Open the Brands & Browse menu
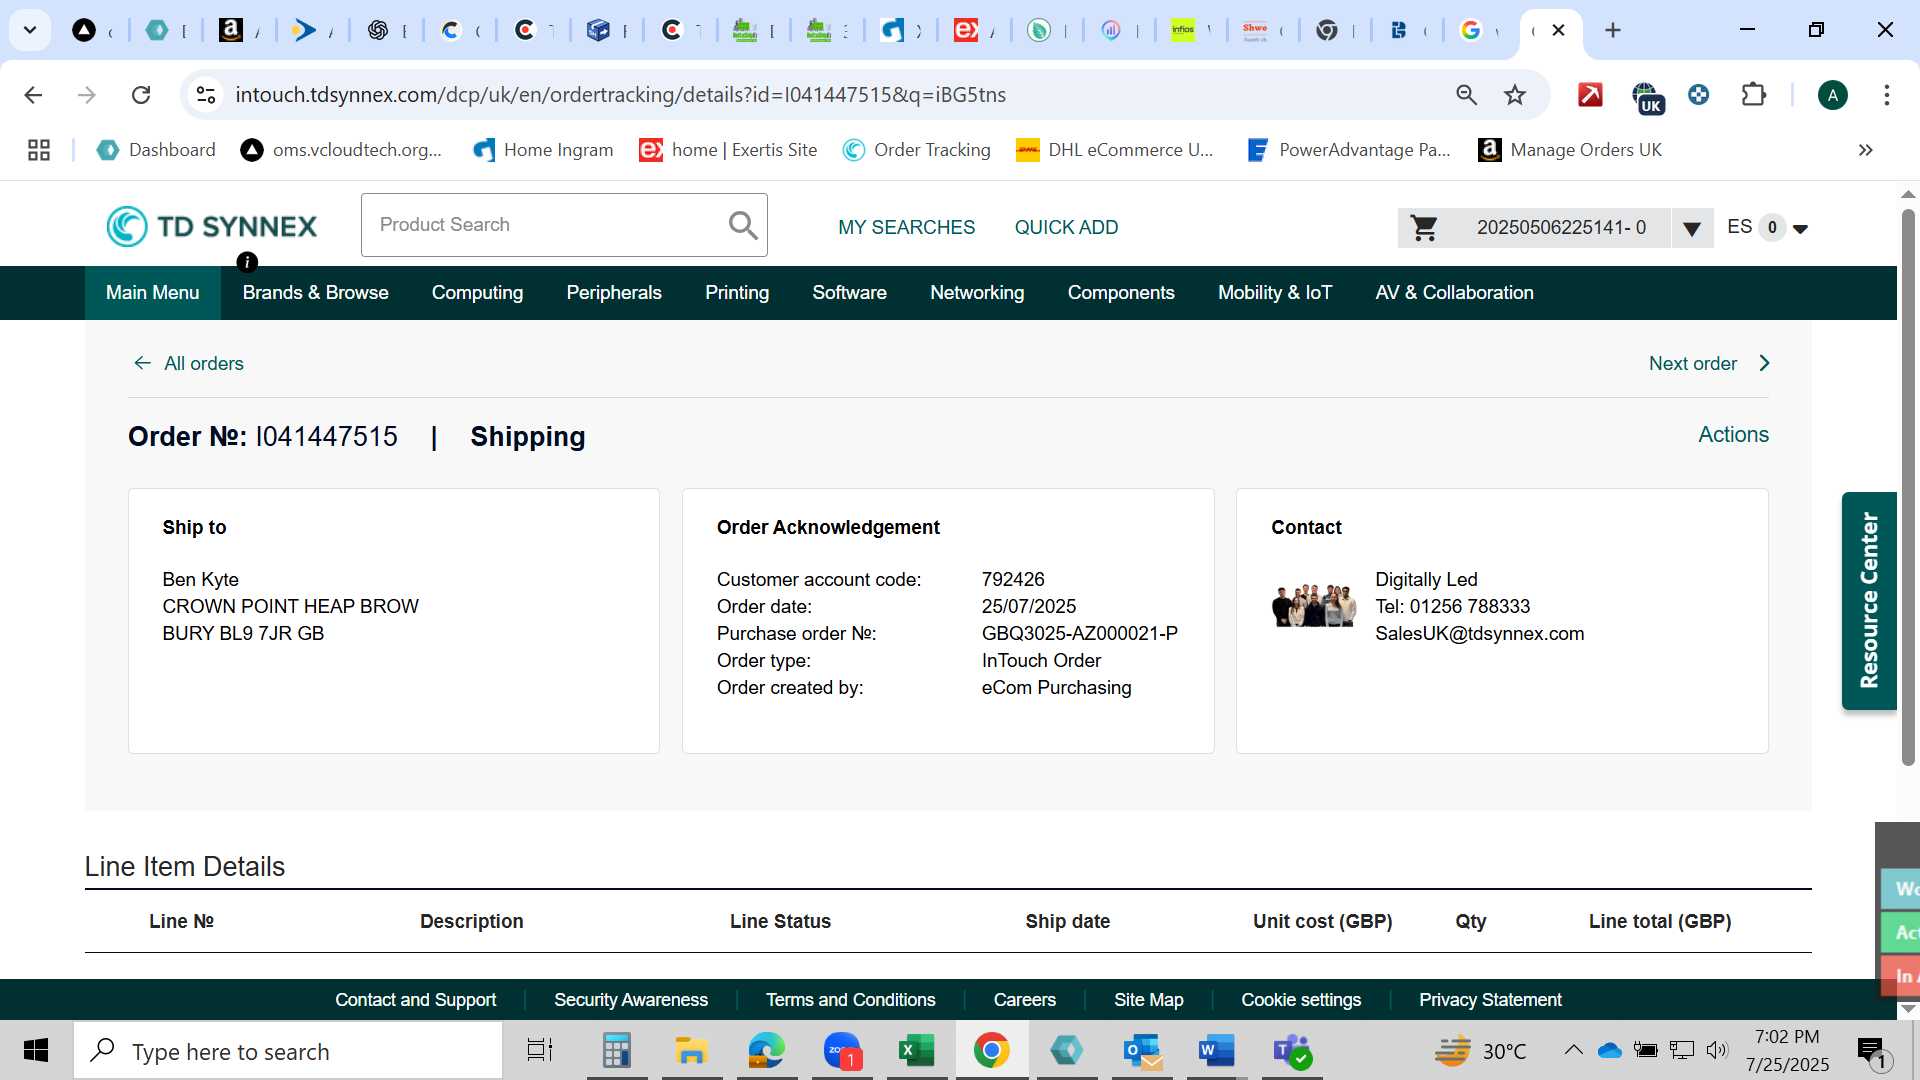This screenshot has height=1080, width=1920. tap(315, 293)
